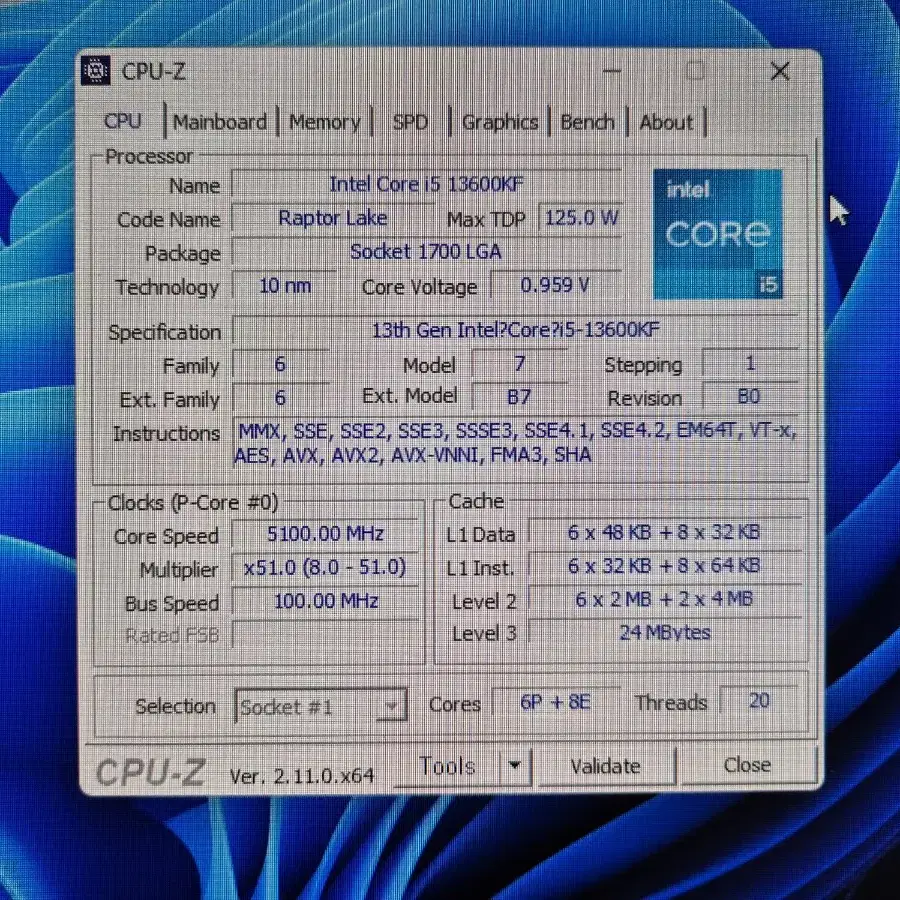Click the Core Voltage value 0.959 V
The width and height of the screenshot is (900, 900).
click(x=556, y=285)
